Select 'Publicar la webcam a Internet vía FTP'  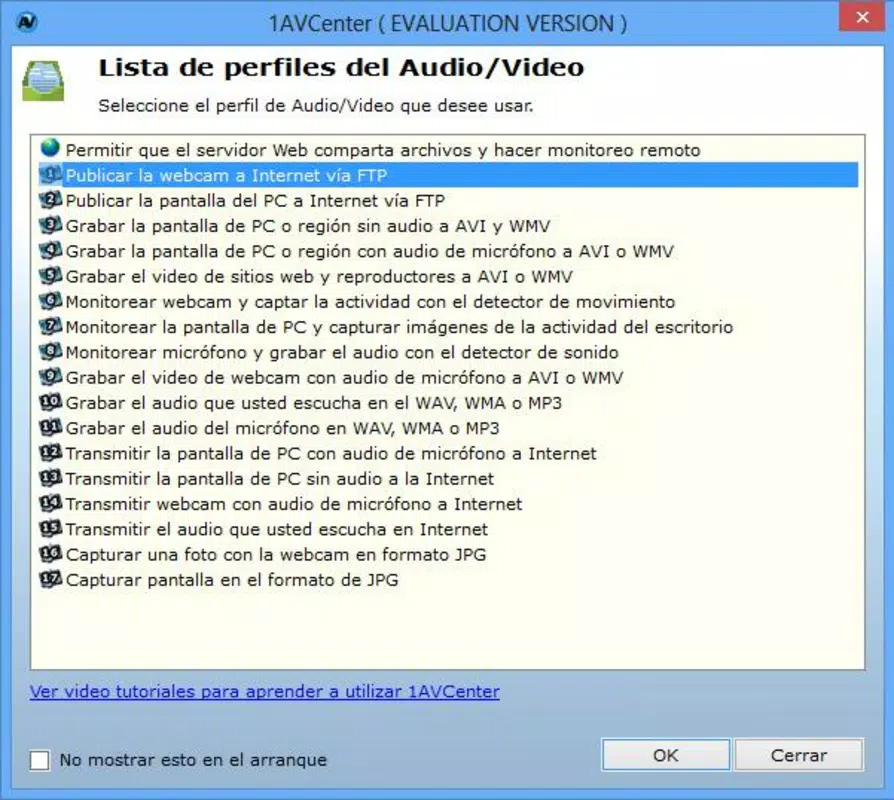click(226, 175)
